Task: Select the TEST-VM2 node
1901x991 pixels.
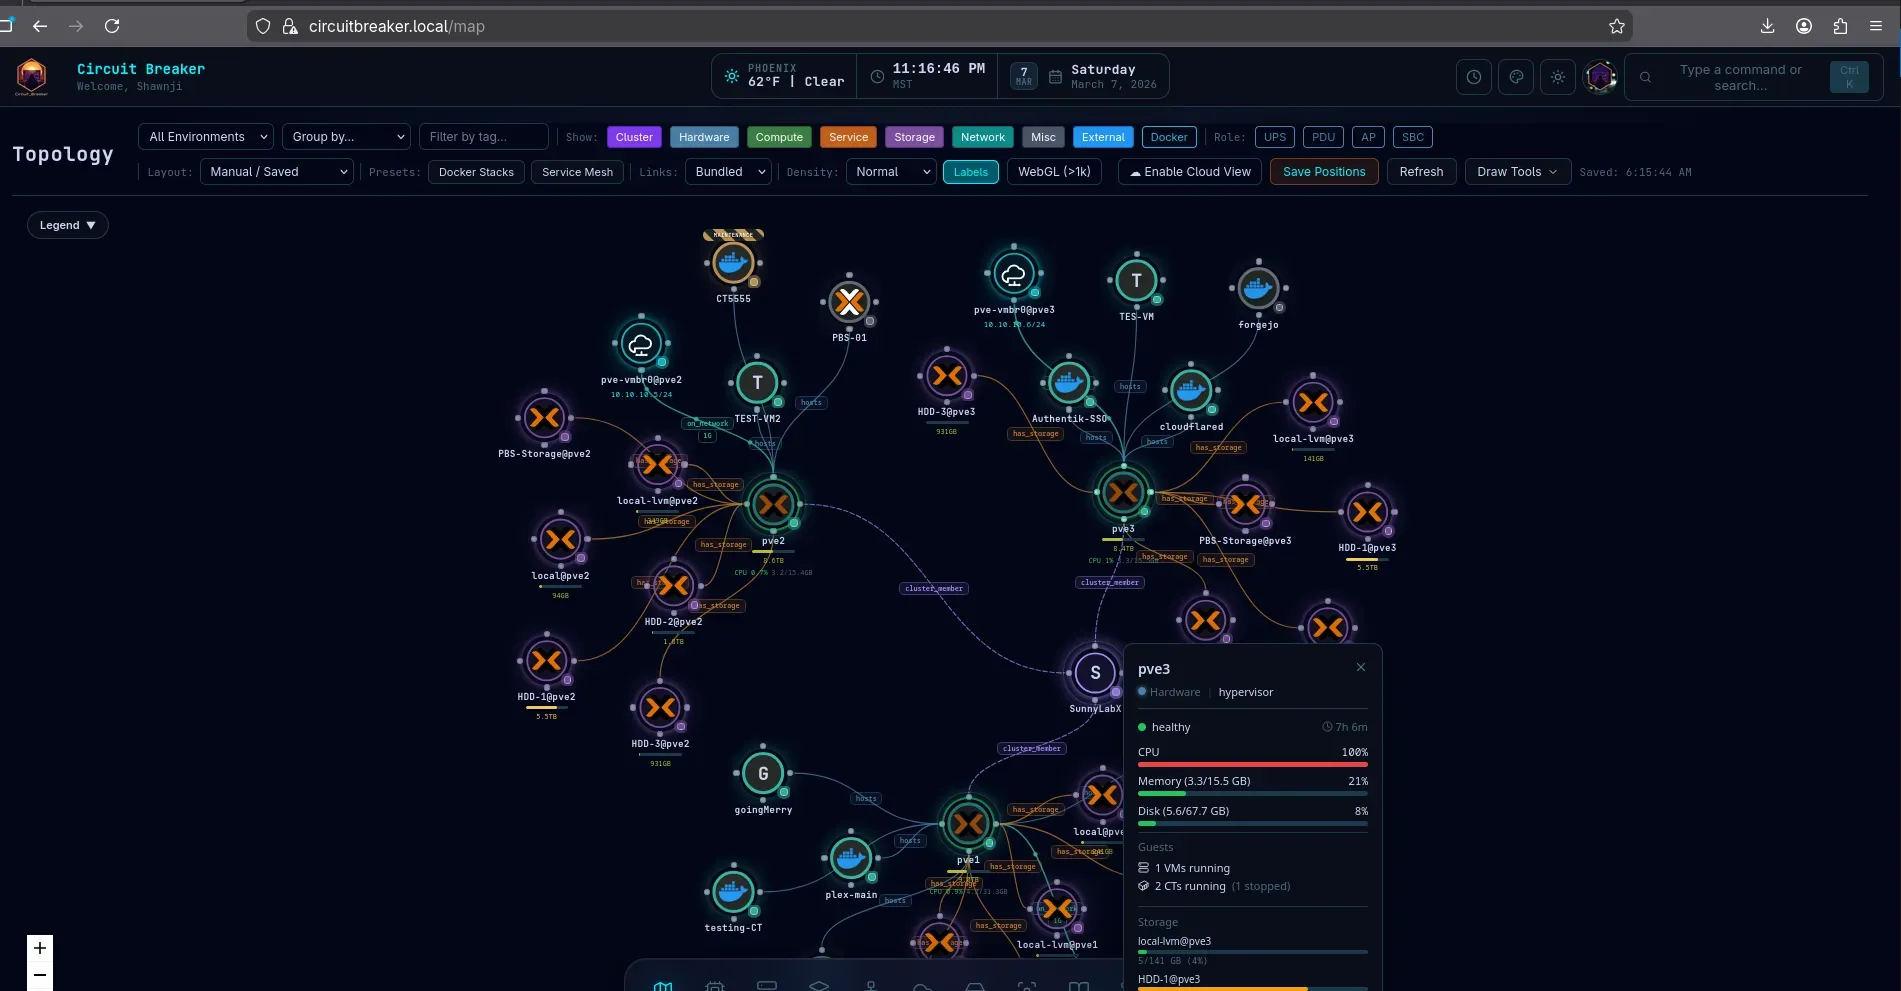Action: coord(757,382)
